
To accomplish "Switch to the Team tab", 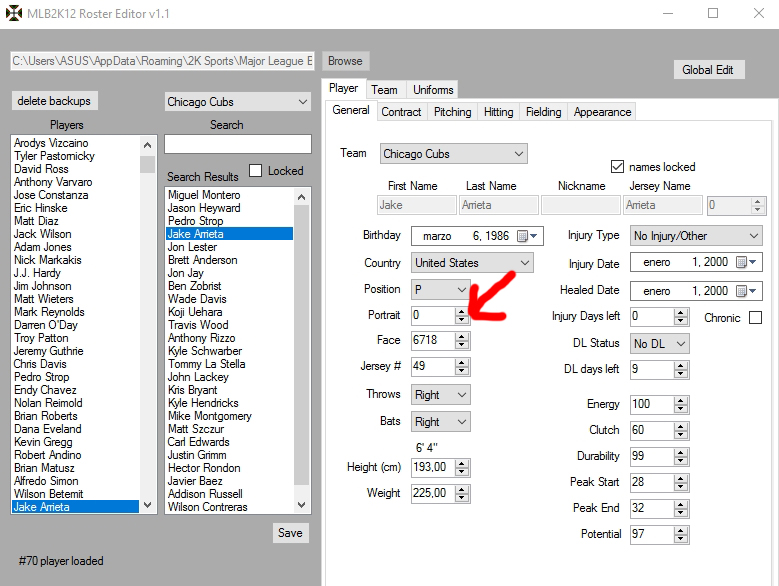I will (384, 90).
